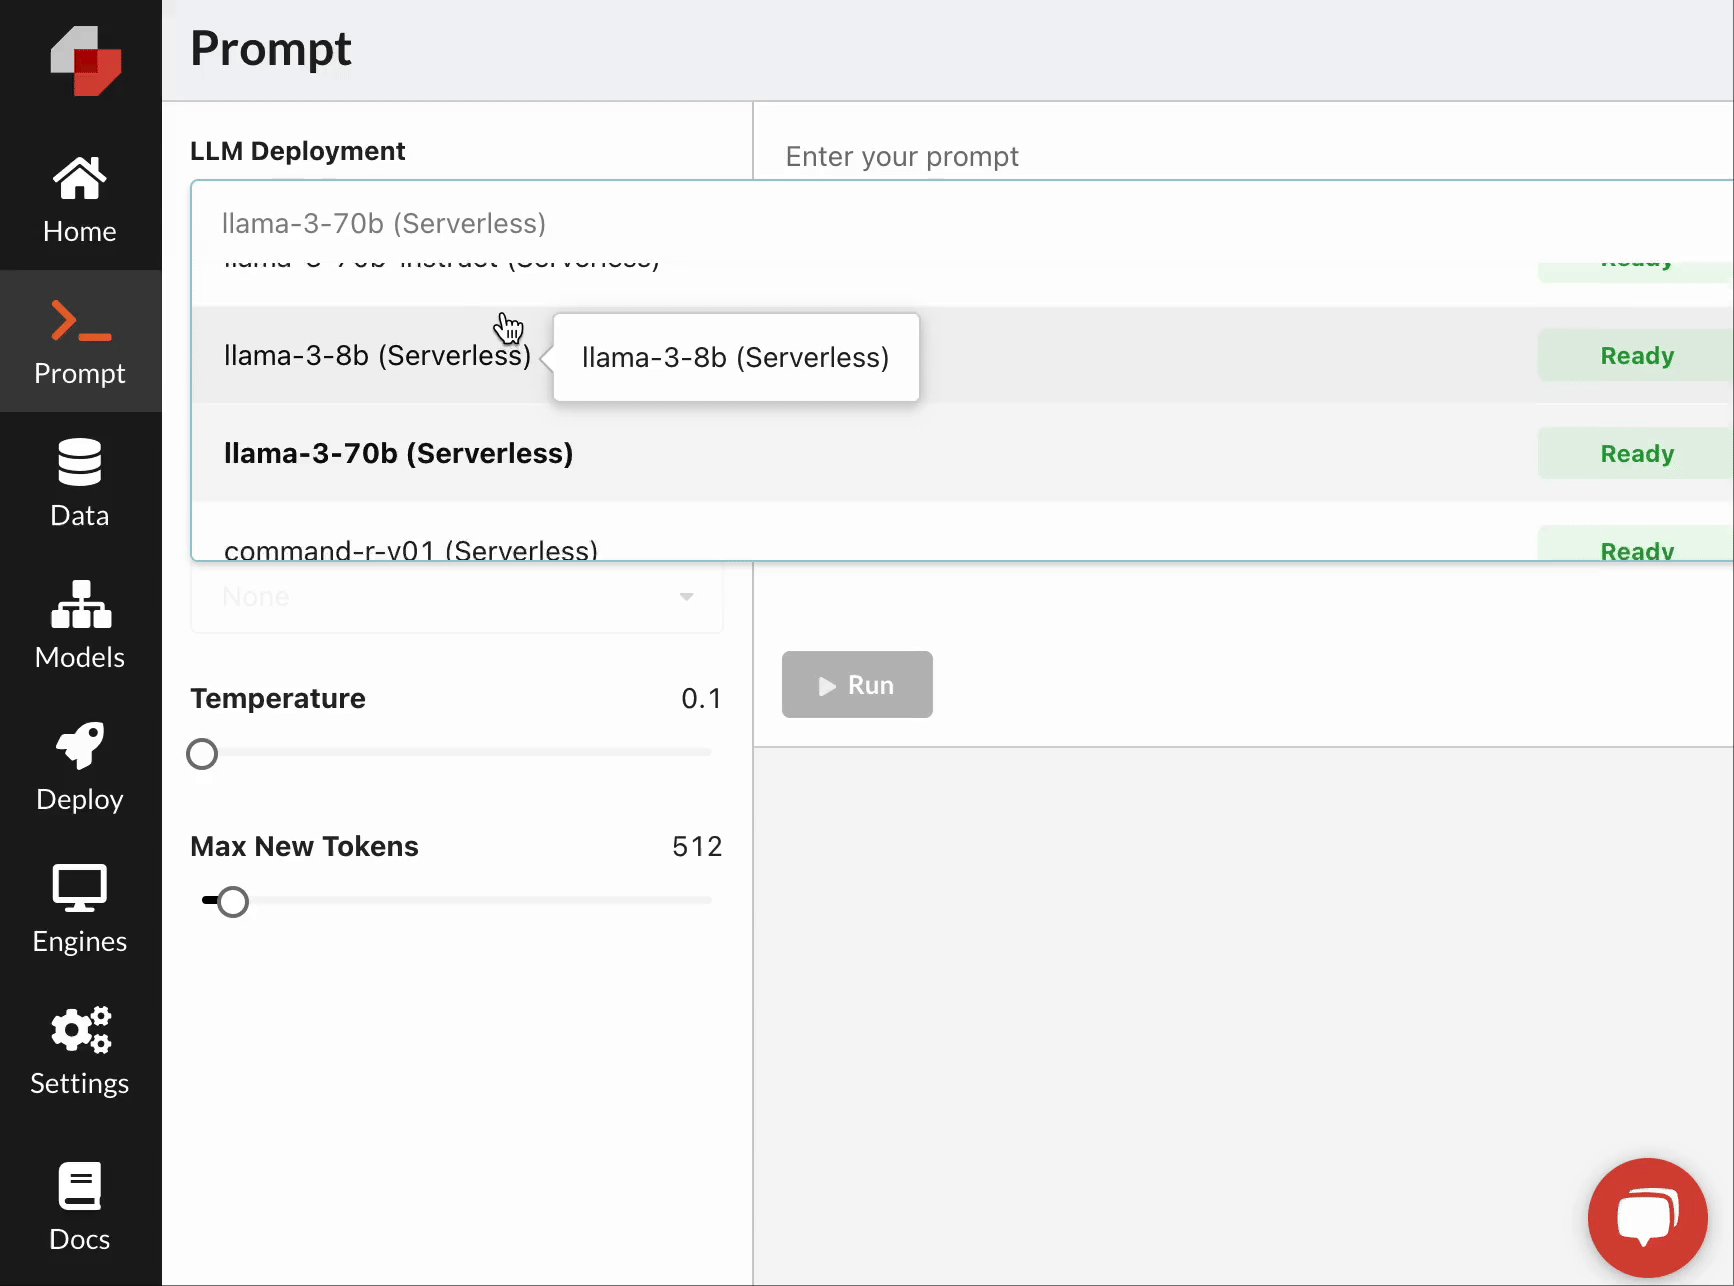Open the Models hierarchy icon
The width and height of the screenshot is (1734, 1286).
[x=80, y=604]
